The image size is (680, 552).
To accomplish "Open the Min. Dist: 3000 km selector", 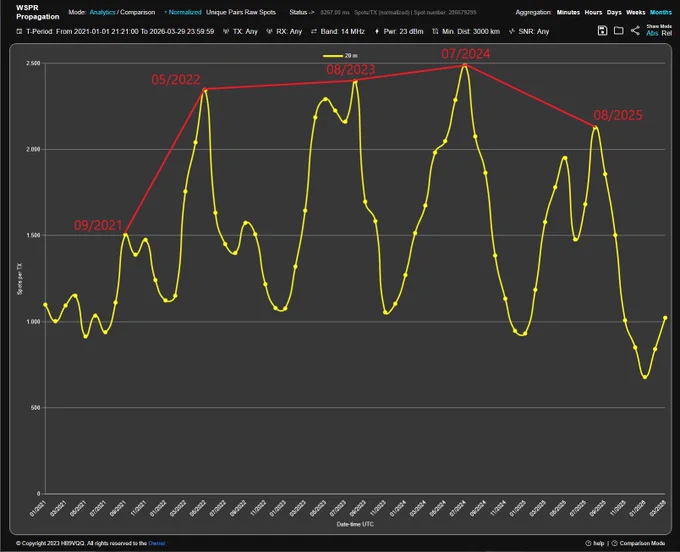I will click(471, 32).
